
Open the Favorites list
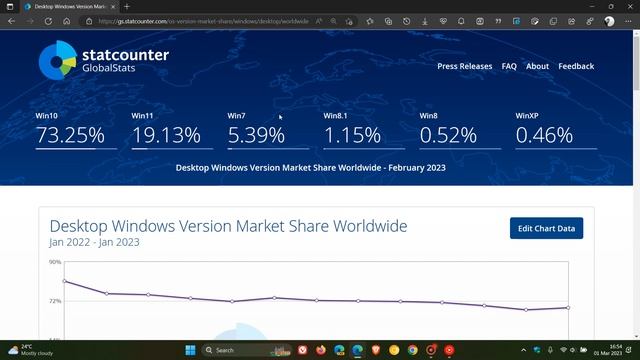click(370, 21)
